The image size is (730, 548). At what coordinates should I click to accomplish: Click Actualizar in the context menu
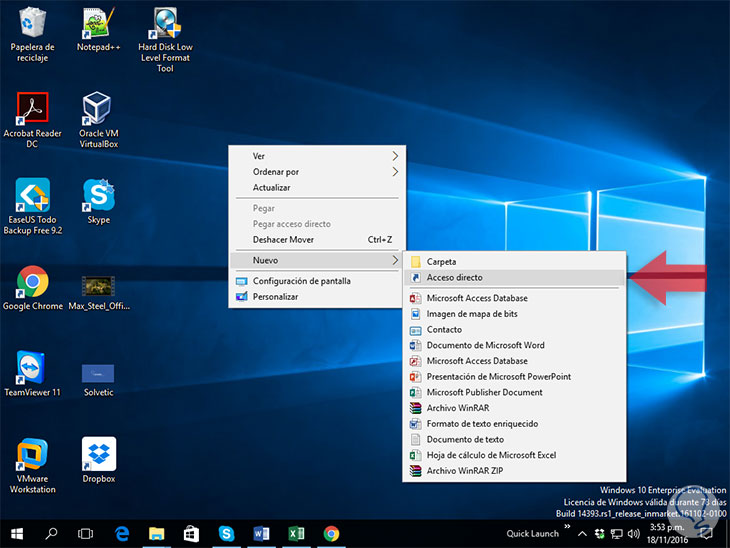coord(272,188)
